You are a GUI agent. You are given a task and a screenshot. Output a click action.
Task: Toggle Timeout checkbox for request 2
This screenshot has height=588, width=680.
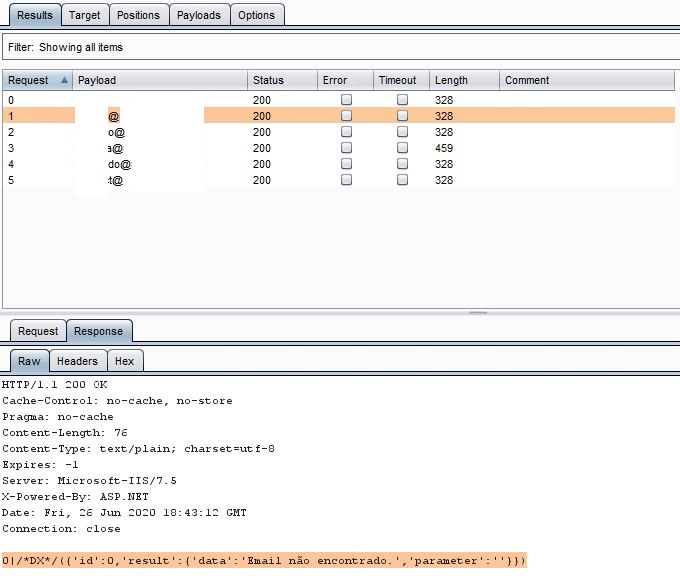402,132
